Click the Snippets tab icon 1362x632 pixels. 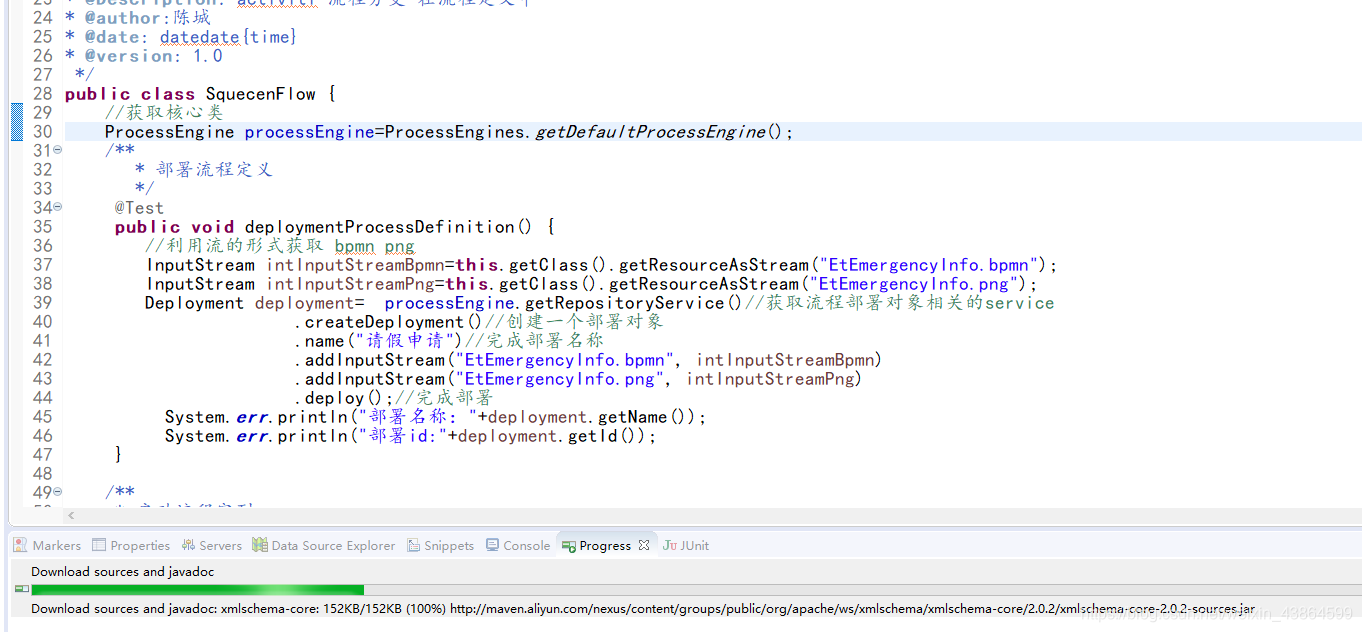[x=414, y=545]
